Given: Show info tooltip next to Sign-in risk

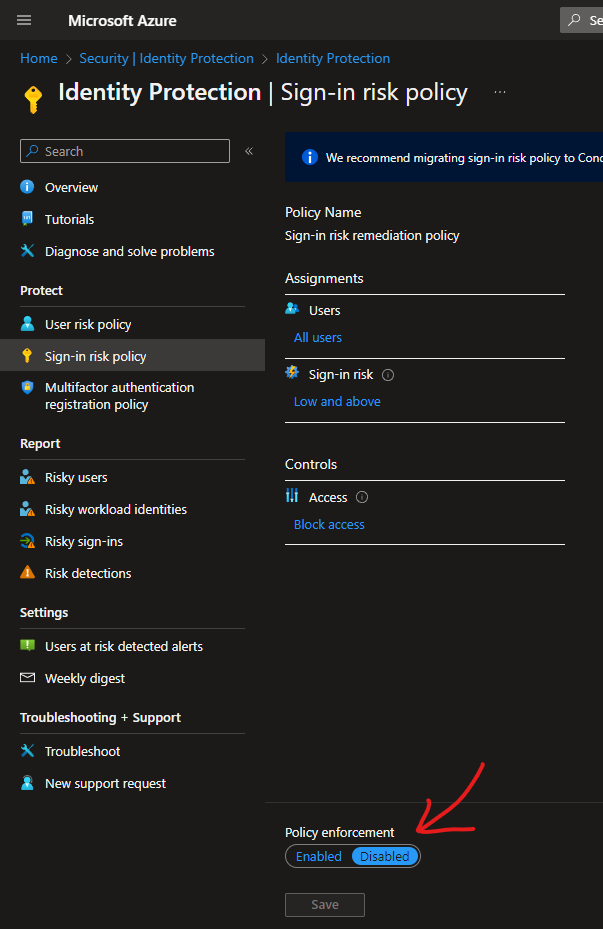Looking at the screenshot, I should (x=388, y=375).
